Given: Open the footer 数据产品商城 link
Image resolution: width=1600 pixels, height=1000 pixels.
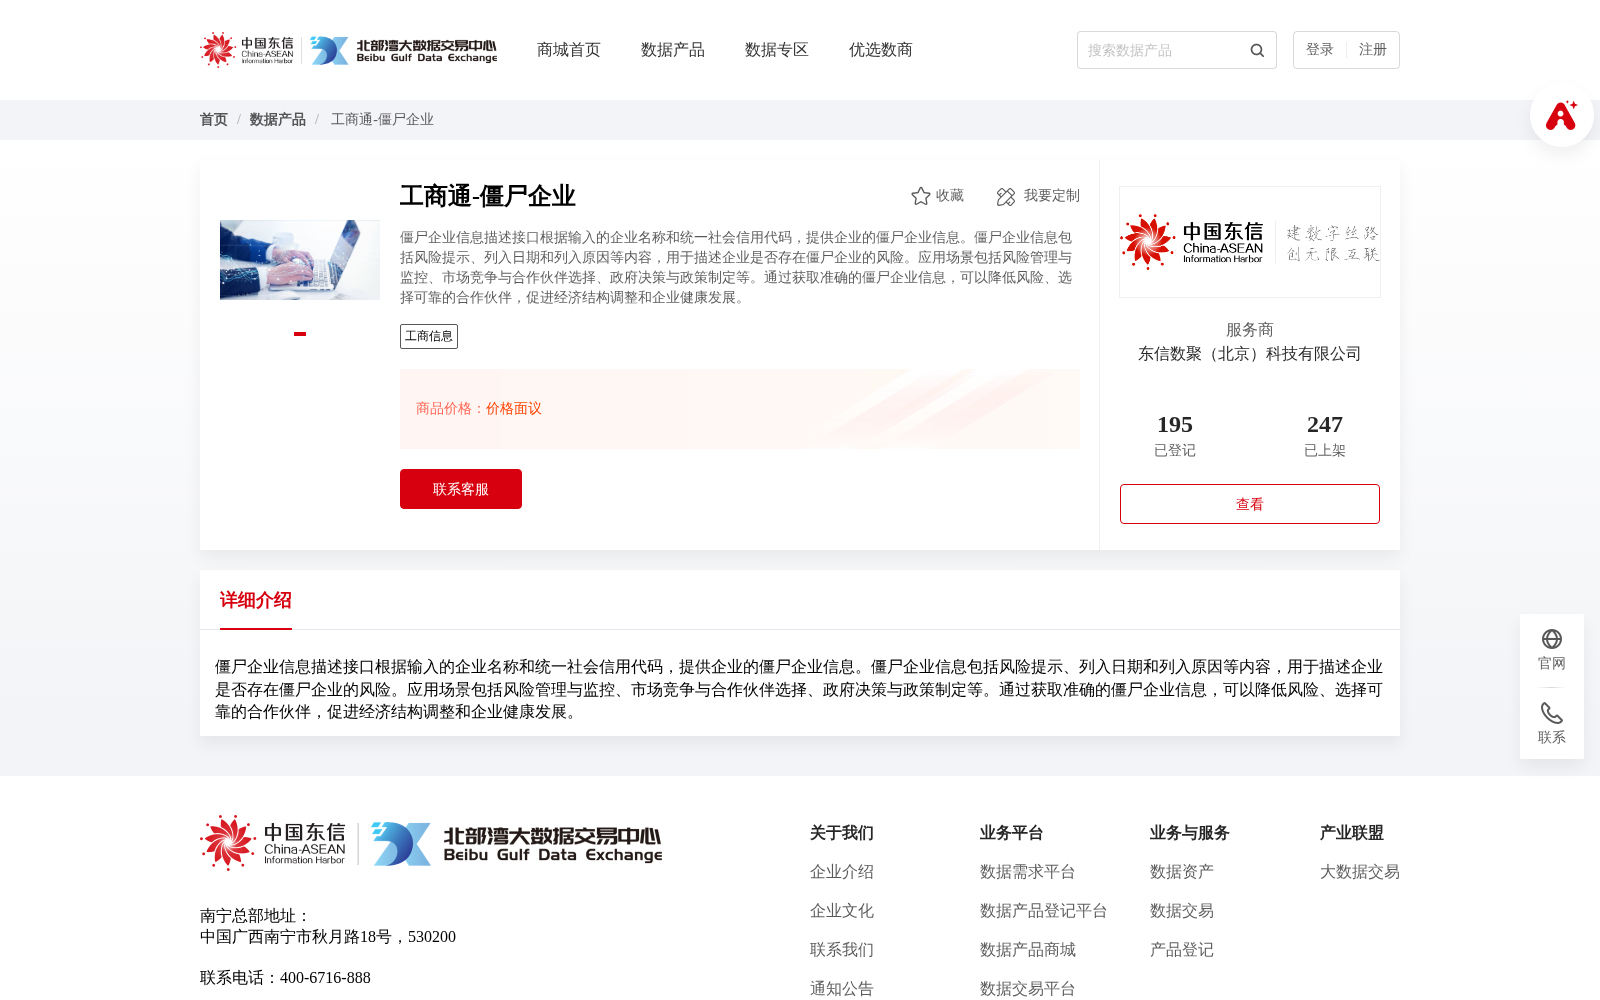Looking at the screenshot, I should click(1028, 950).
